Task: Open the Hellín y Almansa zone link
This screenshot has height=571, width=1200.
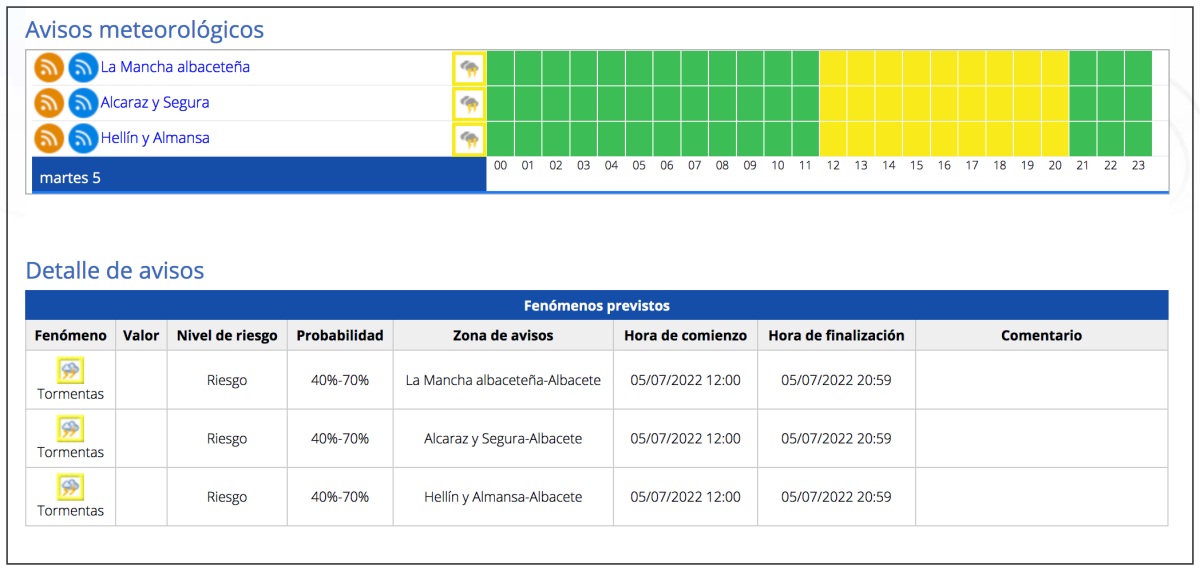Action: pos(155,138)
